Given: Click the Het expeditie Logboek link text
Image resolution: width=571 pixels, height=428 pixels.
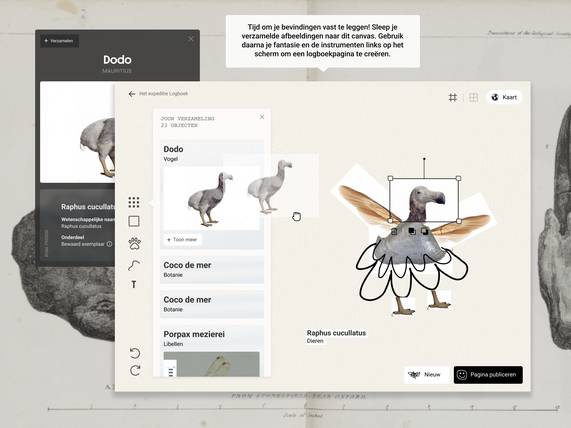Looking at the screenshot, I should tap(164, 94).
